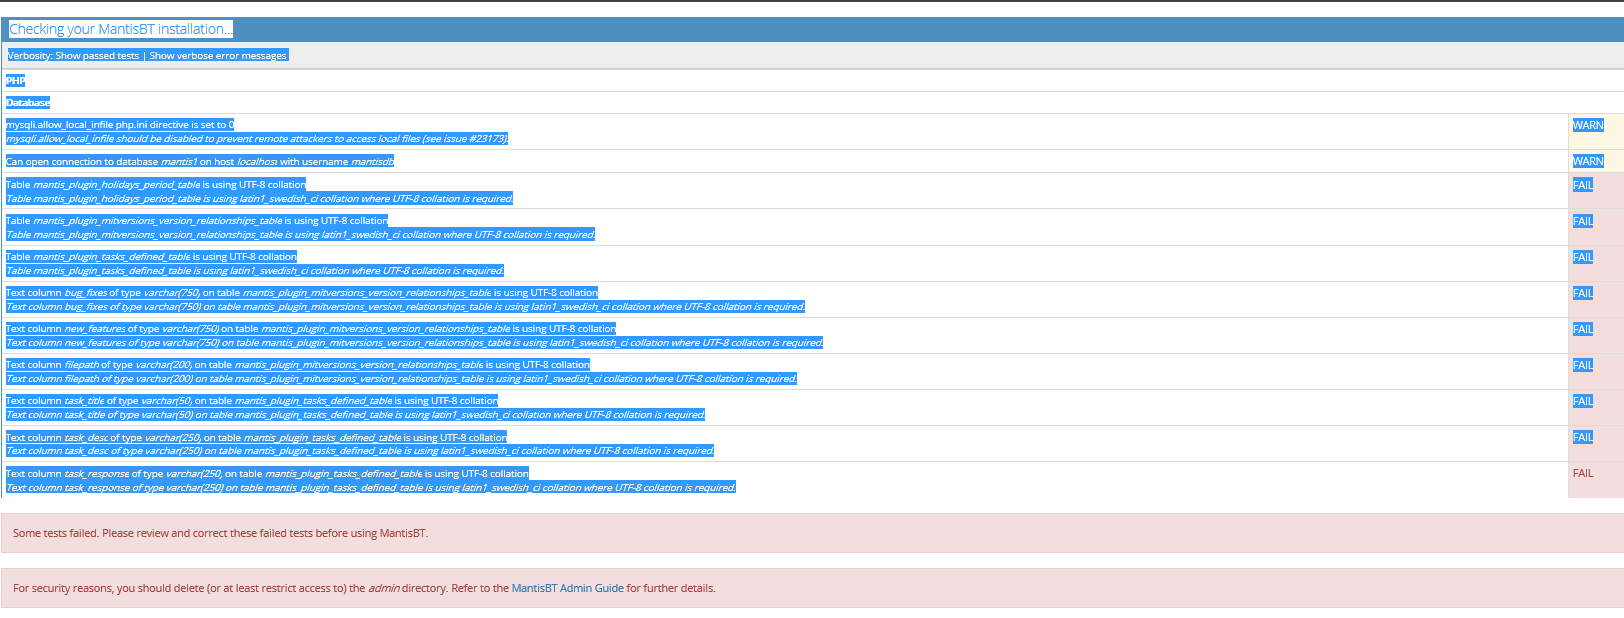Click FAIL status for filepath column
Viewport: 1624px width, 618px height.
click(x=1582, y=365)
